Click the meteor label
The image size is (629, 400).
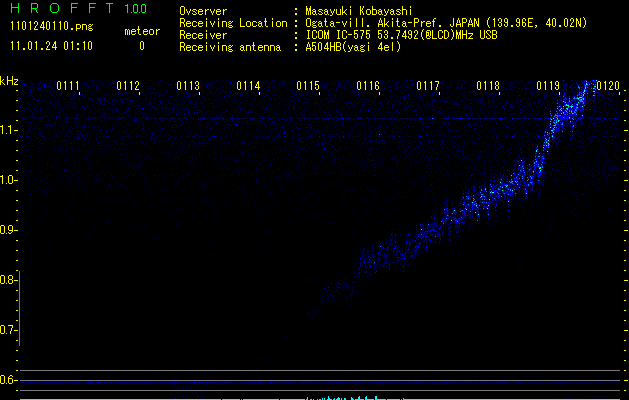(142, 31)
